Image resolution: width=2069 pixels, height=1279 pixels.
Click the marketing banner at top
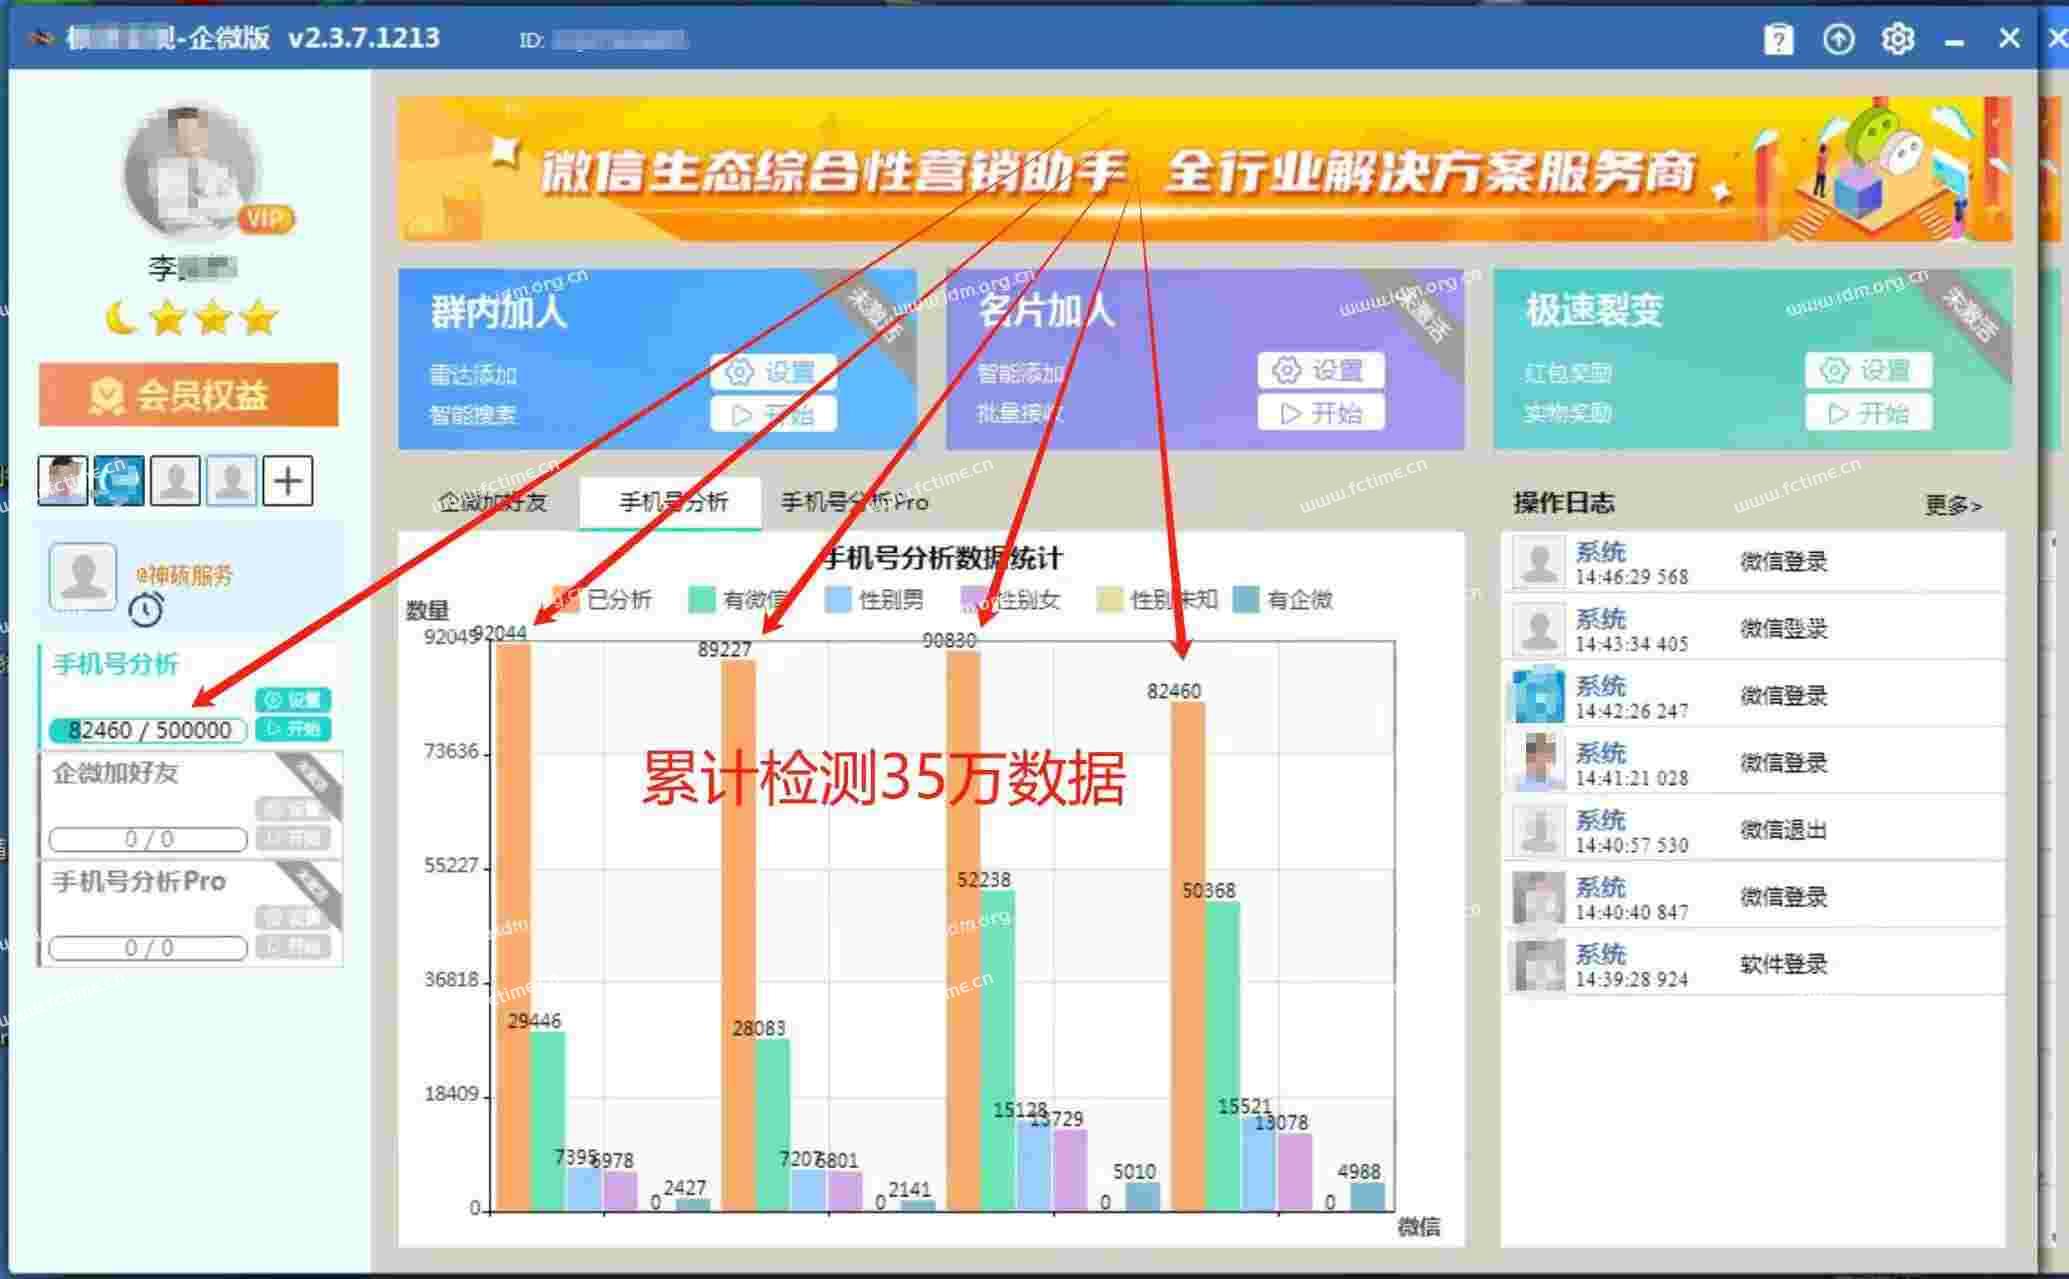pyautogui.click(x=1204, y=170)
